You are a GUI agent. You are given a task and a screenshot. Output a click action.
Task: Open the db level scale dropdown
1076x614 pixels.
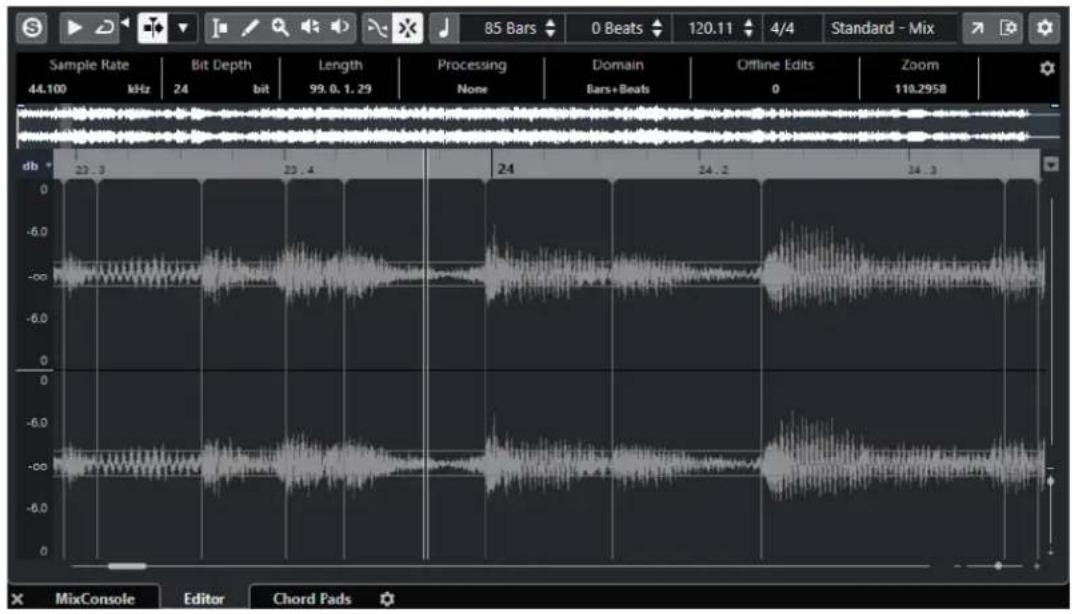(x=37, y=166)
